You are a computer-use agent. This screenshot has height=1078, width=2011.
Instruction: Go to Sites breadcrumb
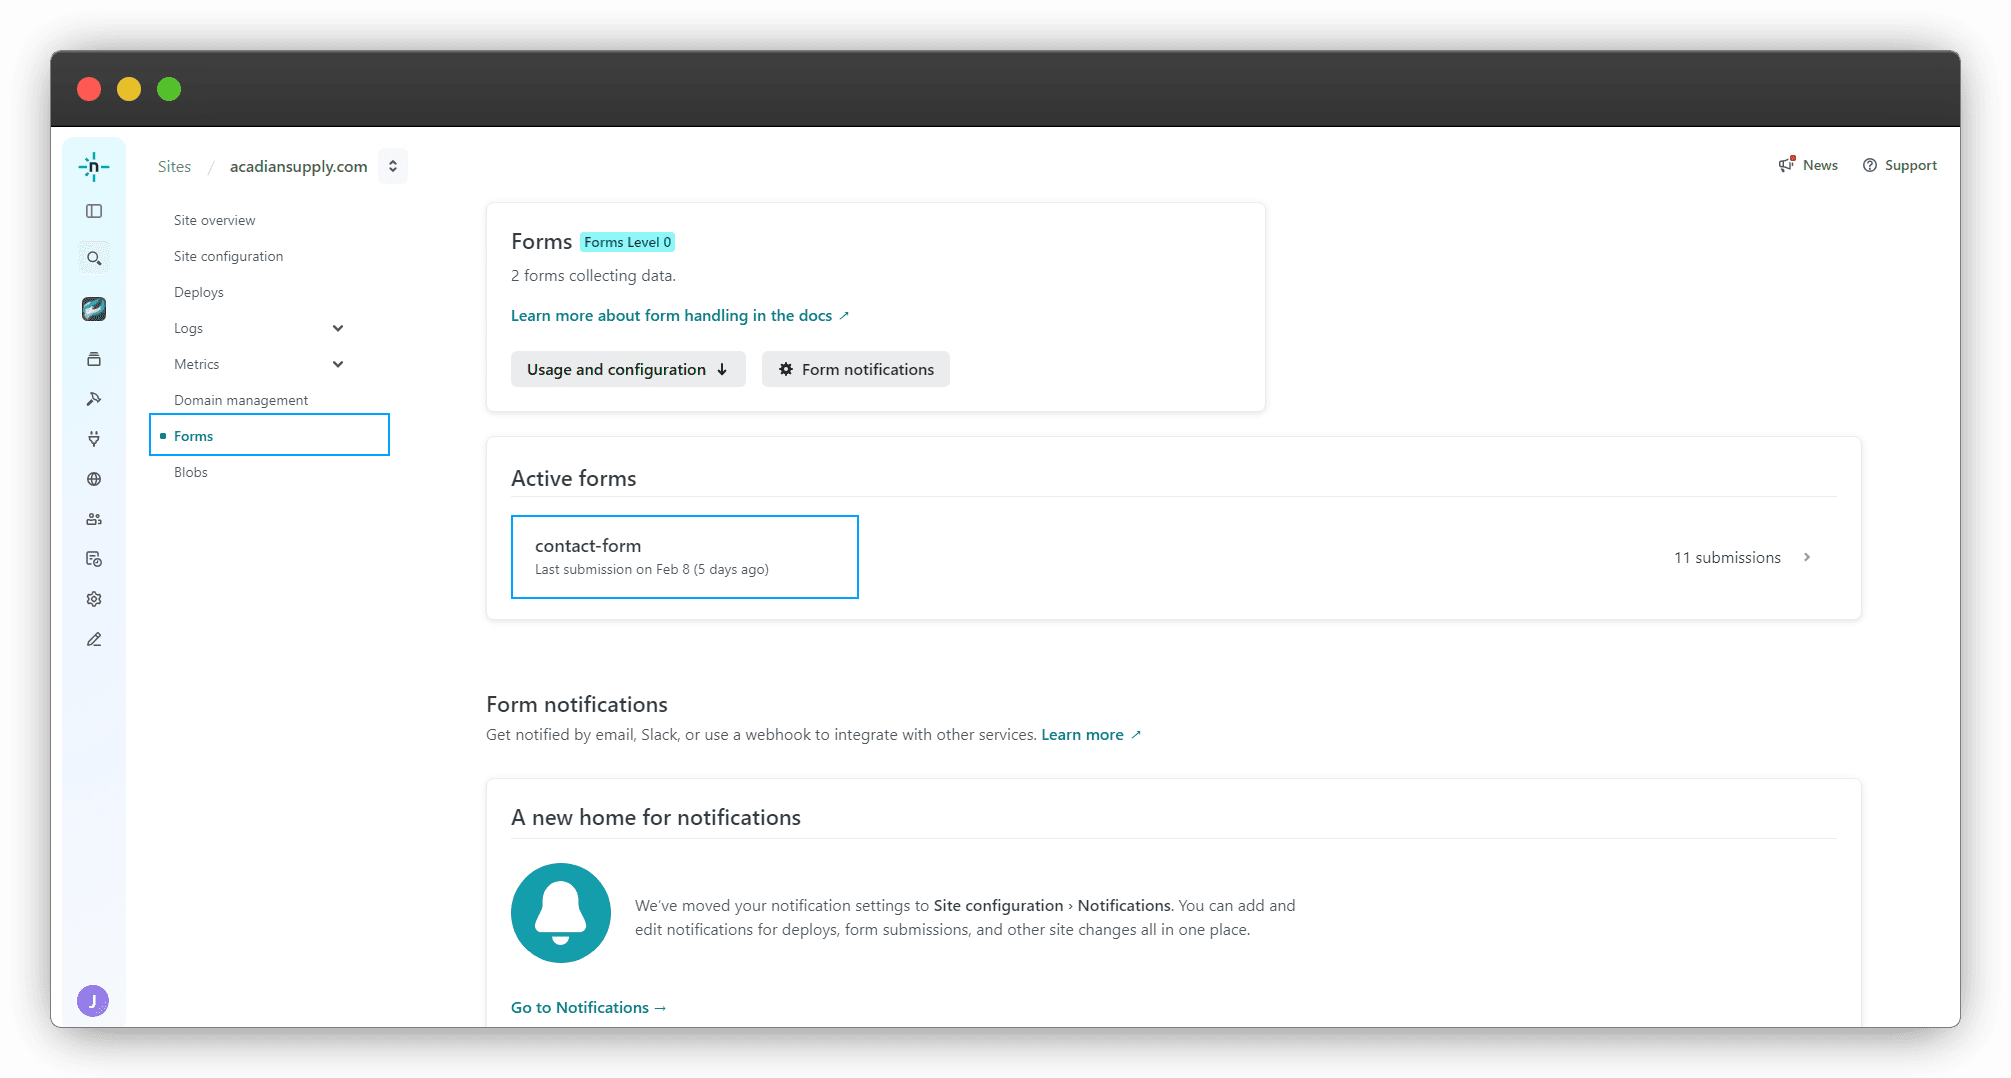(174, 166)
